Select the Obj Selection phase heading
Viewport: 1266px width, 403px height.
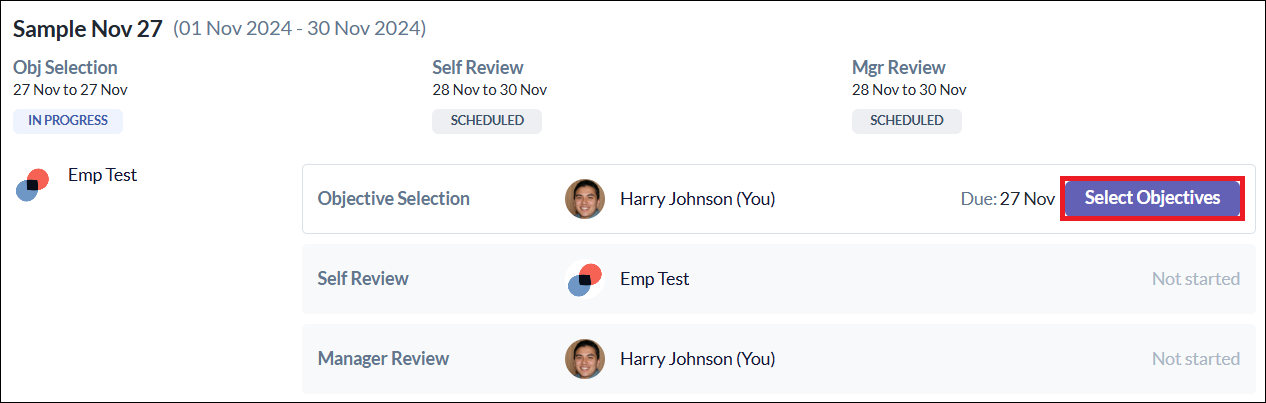pyautogui.click(x=65, y=68)
